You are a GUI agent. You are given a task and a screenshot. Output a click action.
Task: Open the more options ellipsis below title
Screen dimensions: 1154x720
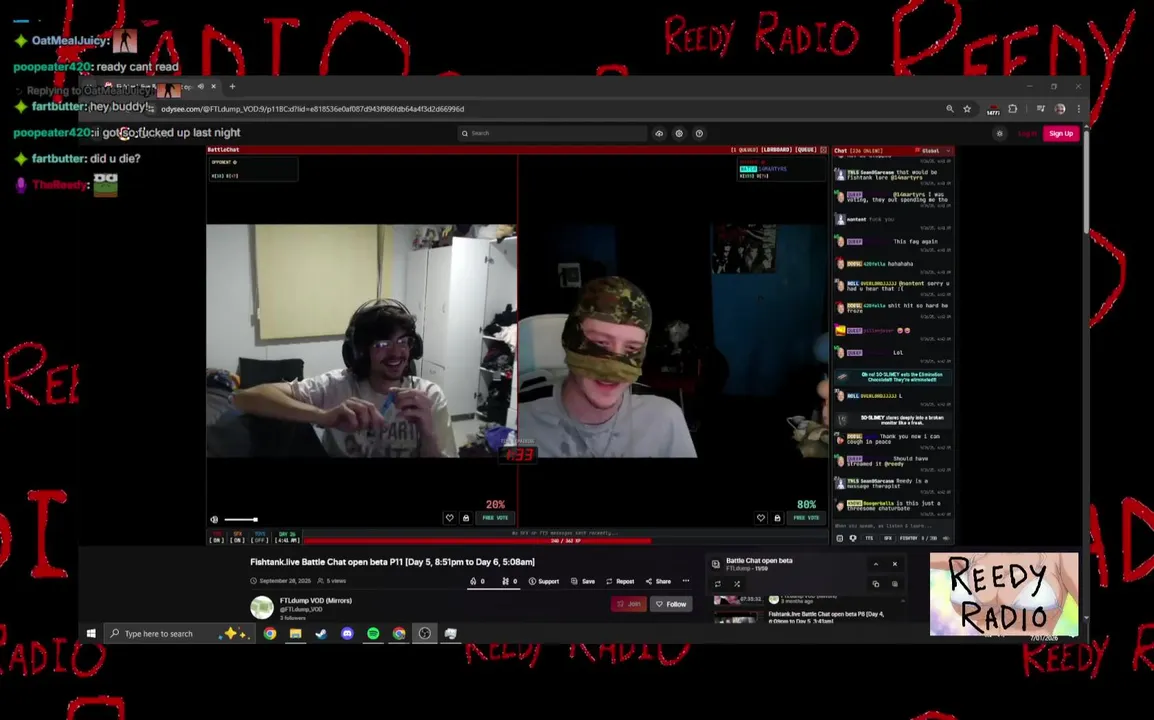tap(686, 581)
